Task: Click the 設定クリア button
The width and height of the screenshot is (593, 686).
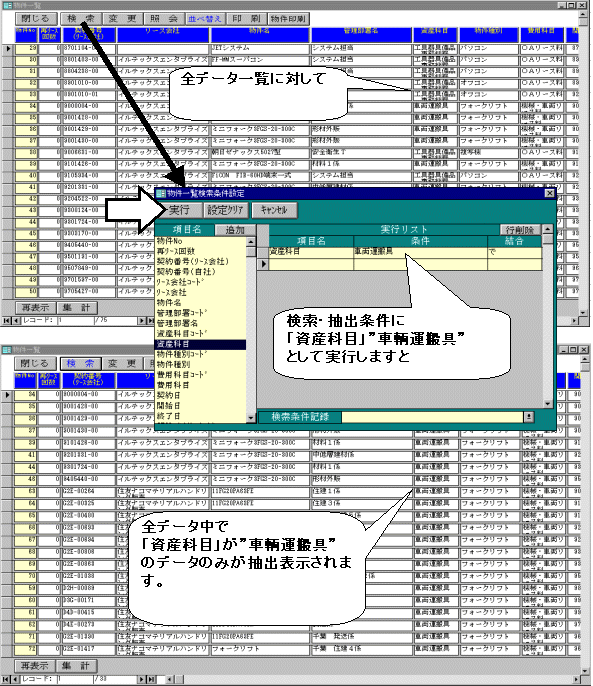Action: [225, 210]
